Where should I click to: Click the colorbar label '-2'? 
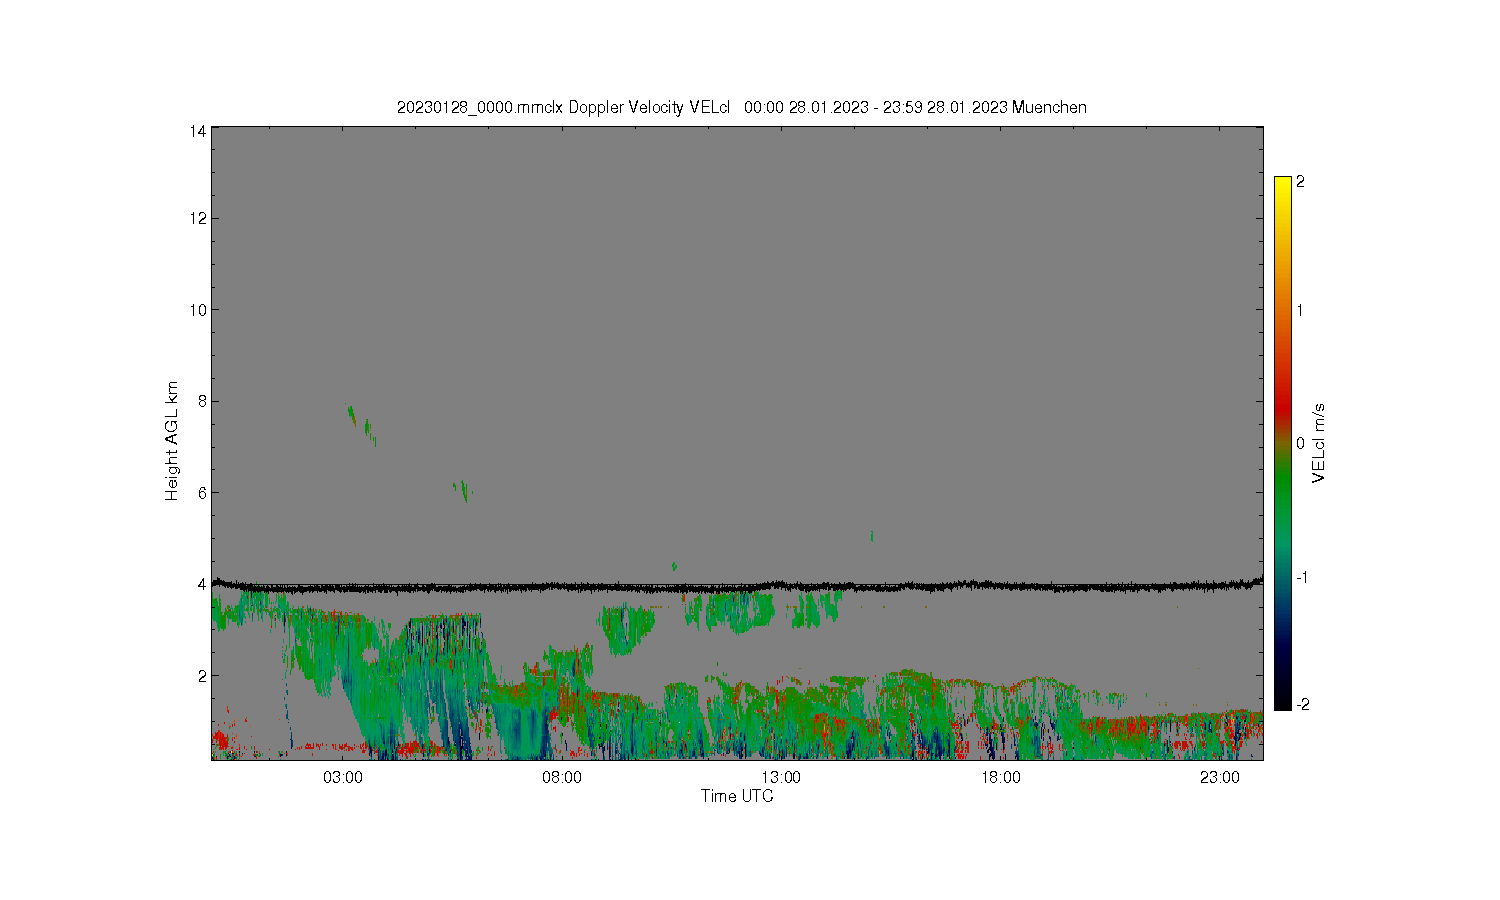pyautogui.click(x=1302, y=705)
